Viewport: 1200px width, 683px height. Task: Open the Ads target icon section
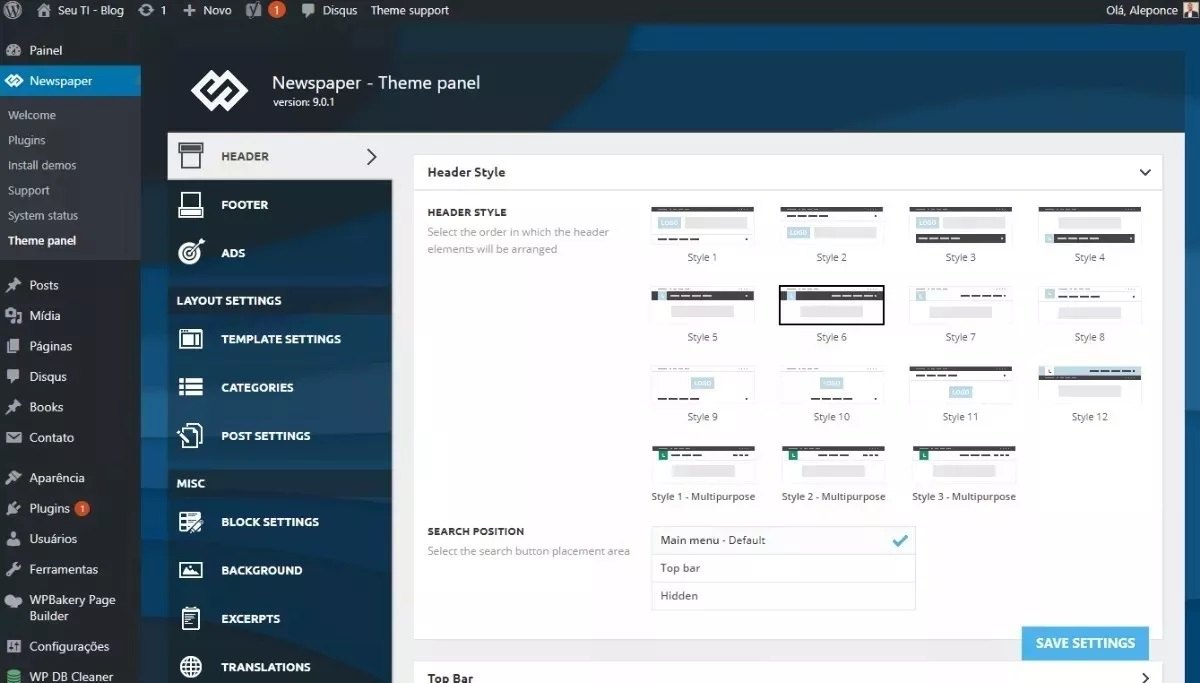191,253
